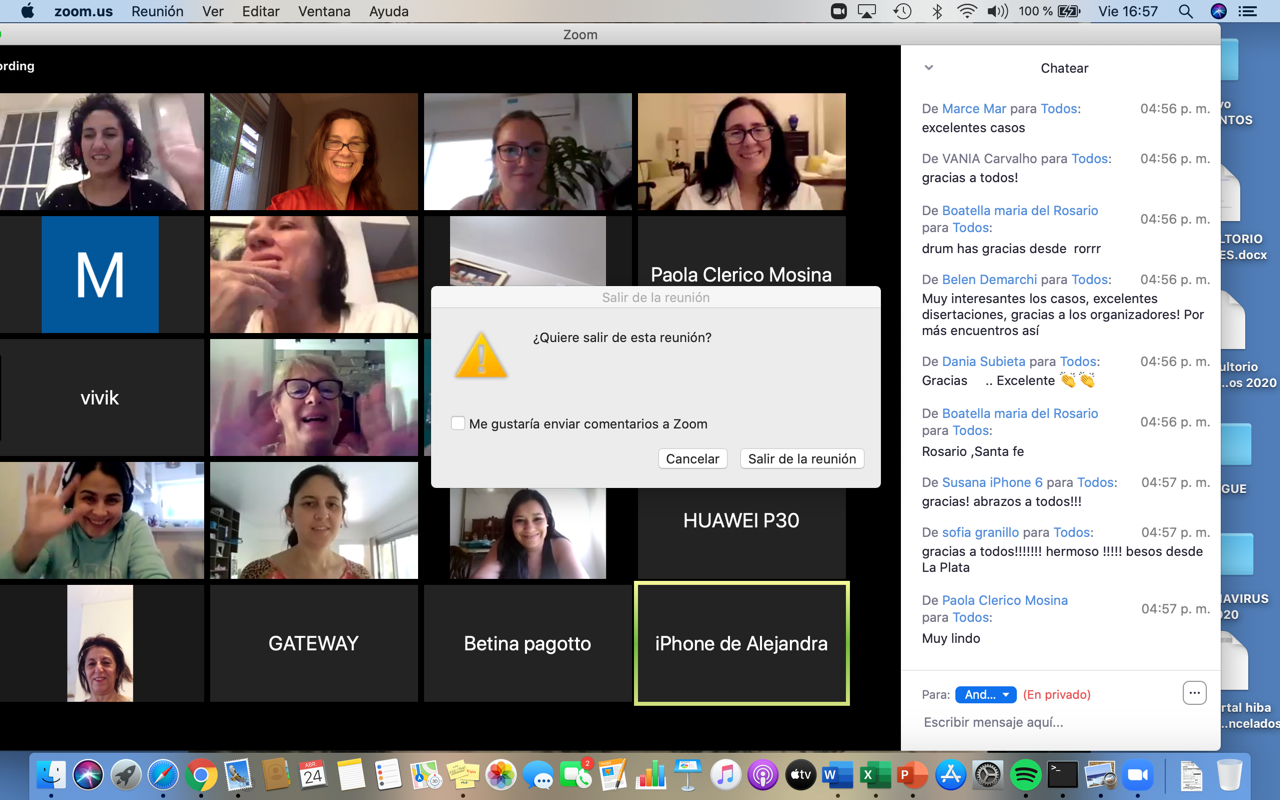Click the 'Escribir mensaje aquí...' chat field
1280x800 pixels.
coord(1050,722)
